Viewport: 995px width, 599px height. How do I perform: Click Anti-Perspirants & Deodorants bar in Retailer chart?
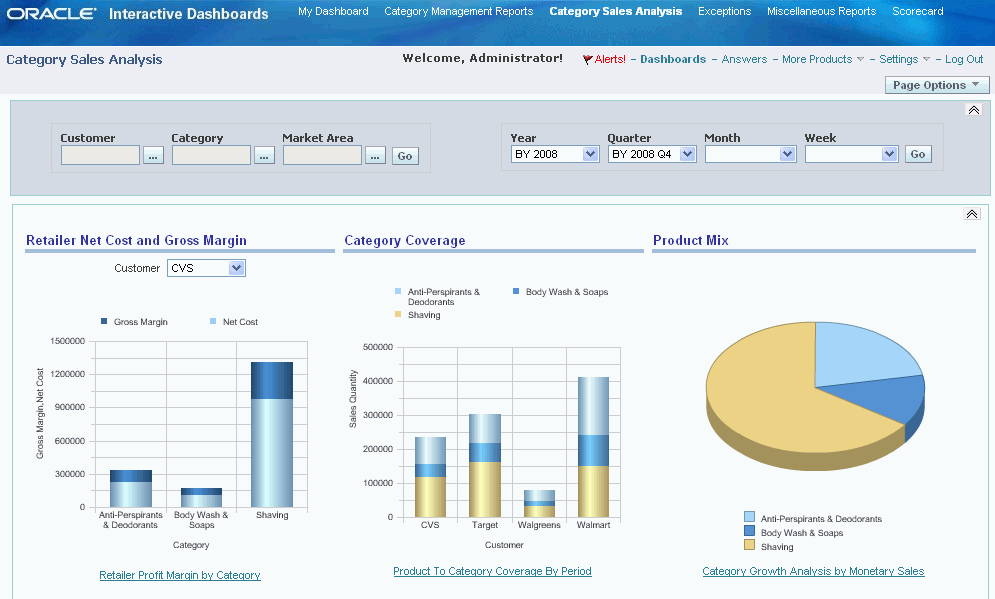tap(131, 489)
